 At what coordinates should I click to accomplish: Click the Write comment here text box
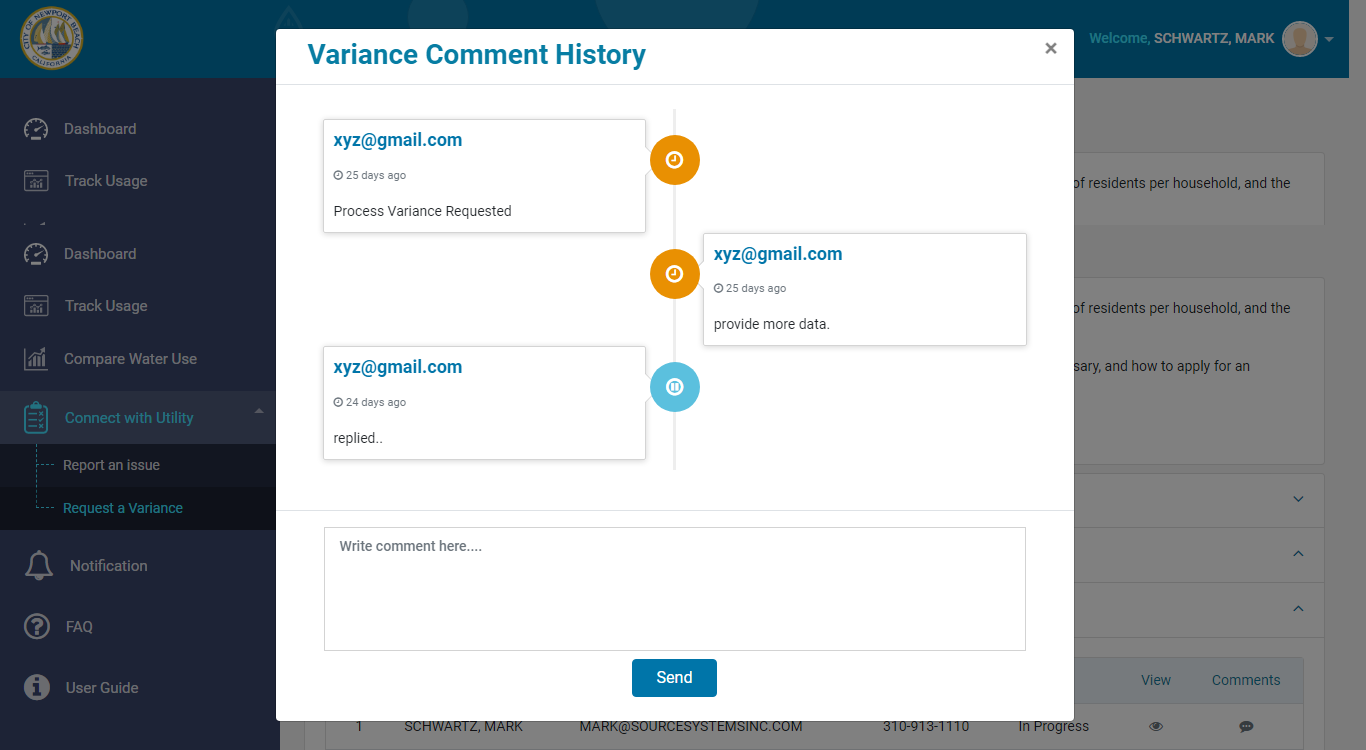(674, 588)
